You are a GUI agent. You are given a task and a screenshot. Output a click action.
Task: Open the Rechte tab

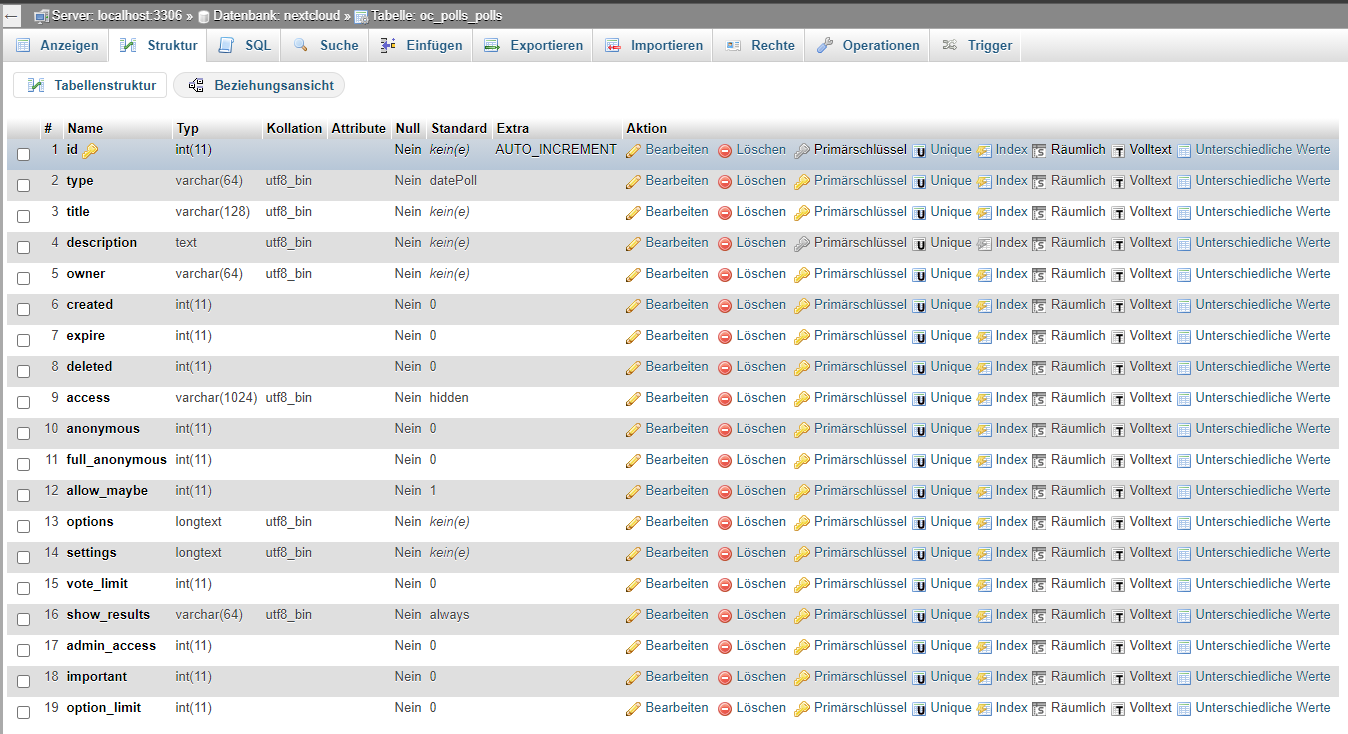point(759,45)
